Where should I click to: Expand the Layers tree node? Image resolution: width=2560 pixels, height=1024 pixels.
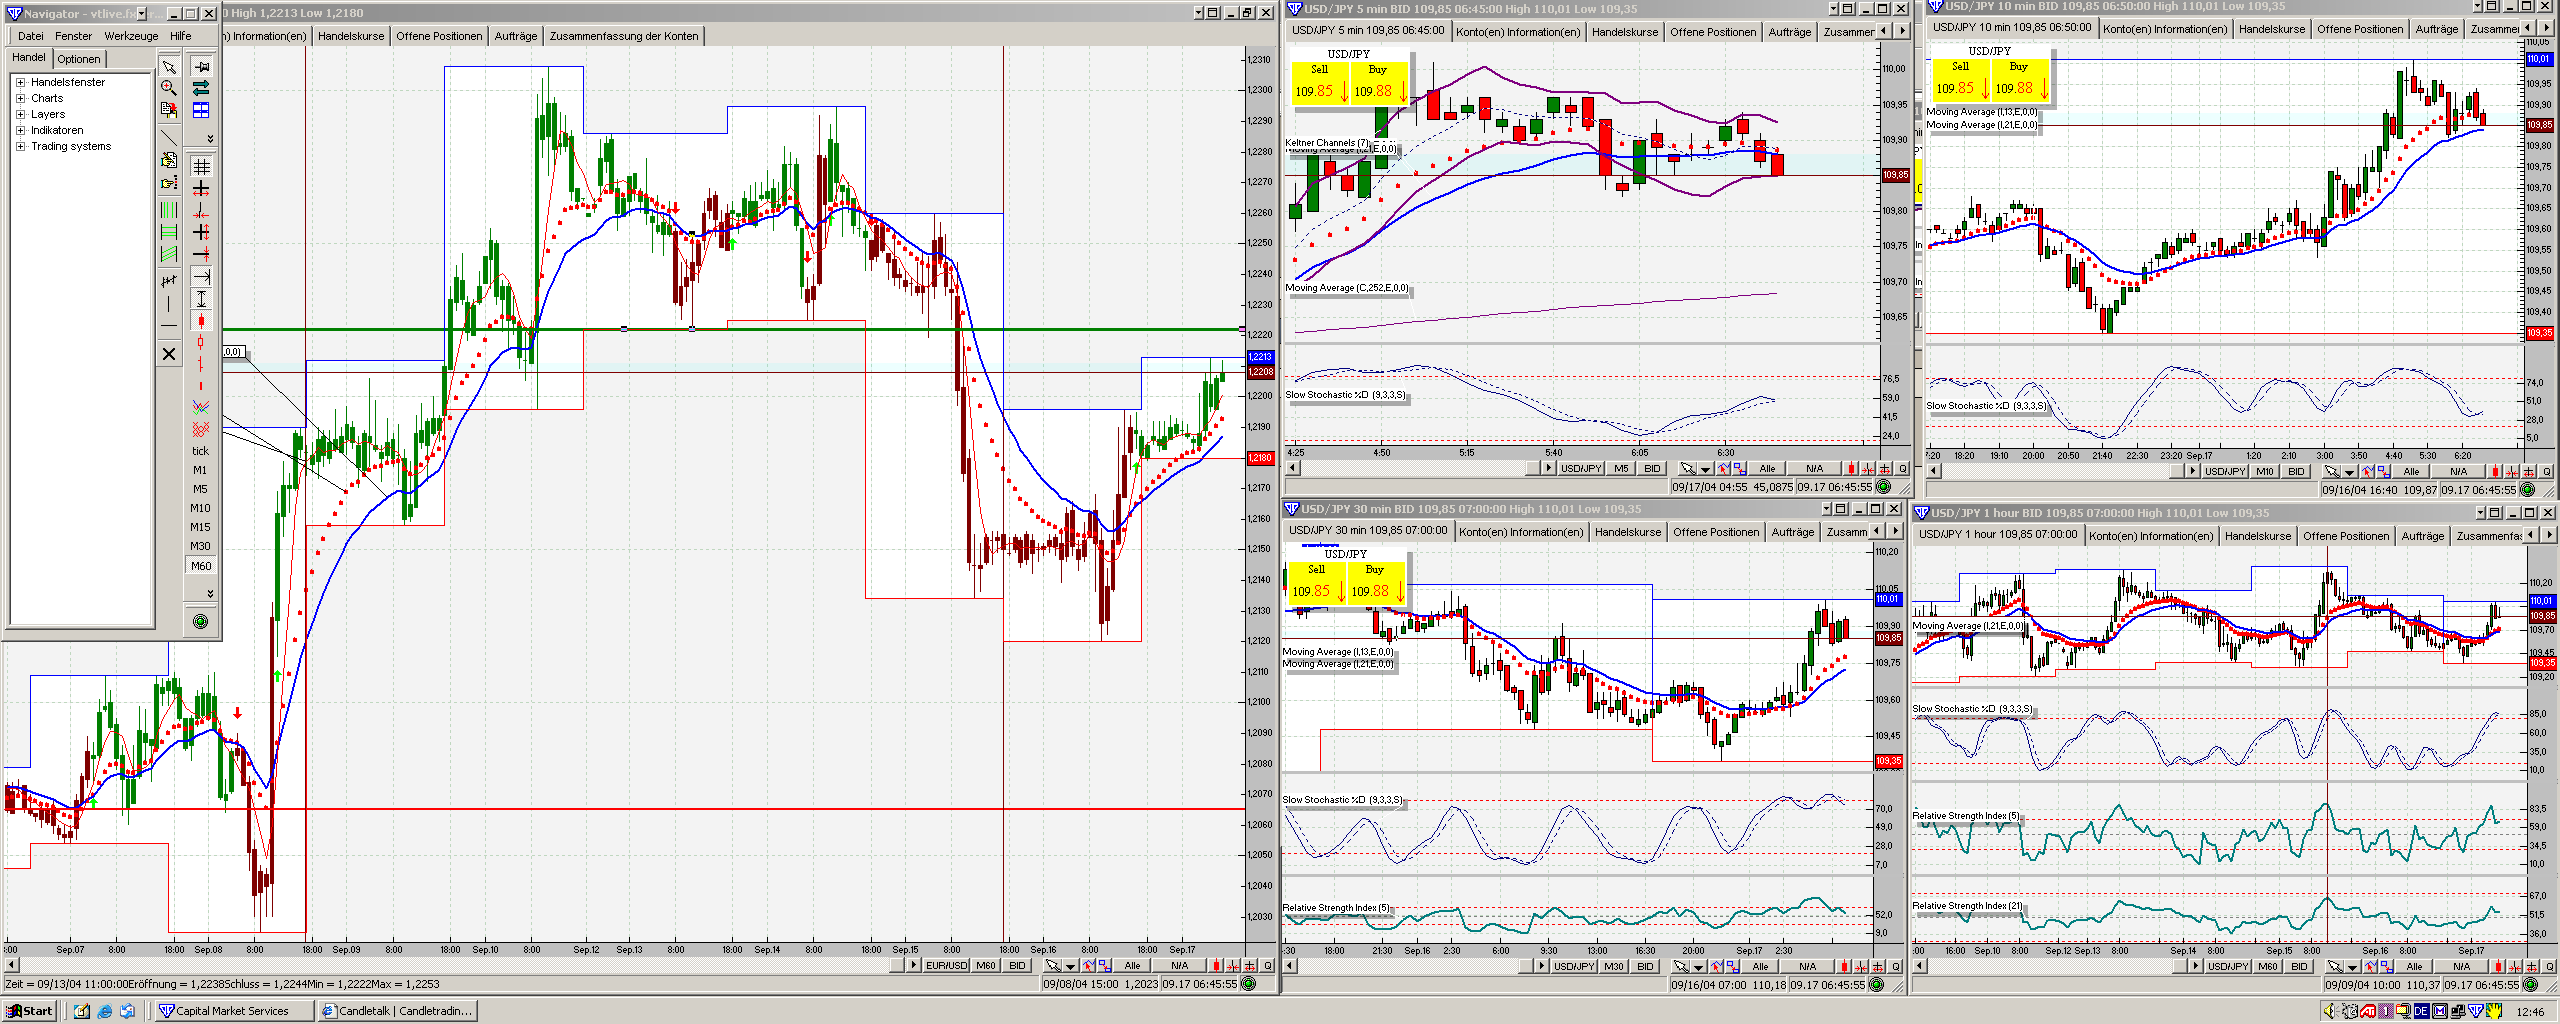20,114
